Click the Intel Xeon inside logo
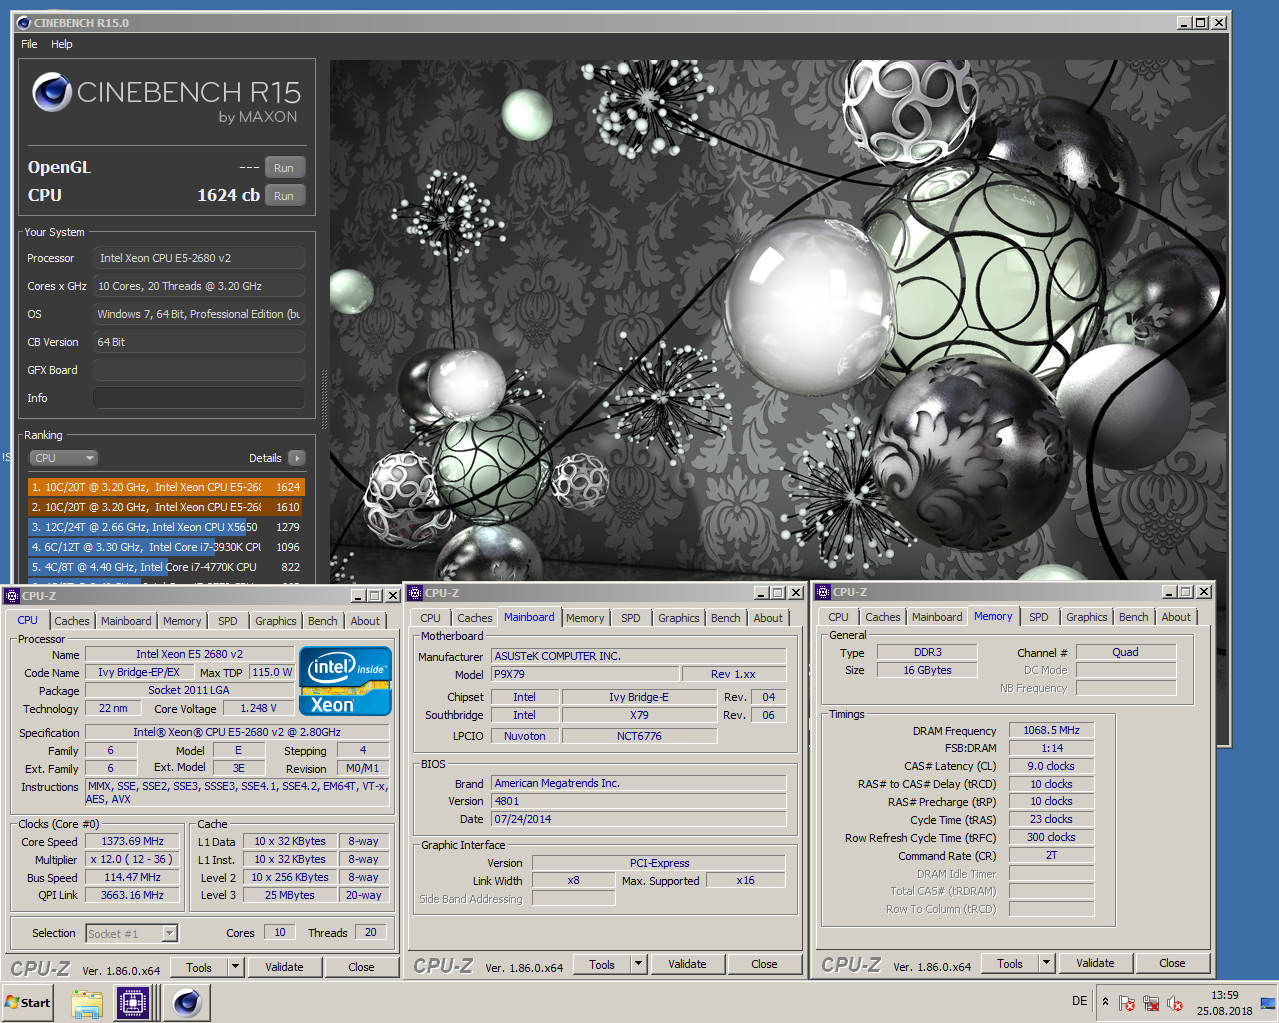Viewport: 1279px width, 1023px height. point(345,681)
